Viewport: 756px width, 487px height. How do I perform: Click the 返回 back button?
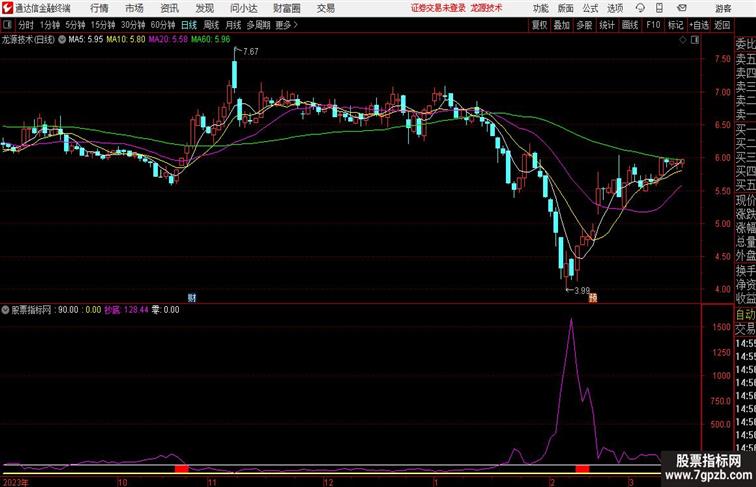click(722, 25)
